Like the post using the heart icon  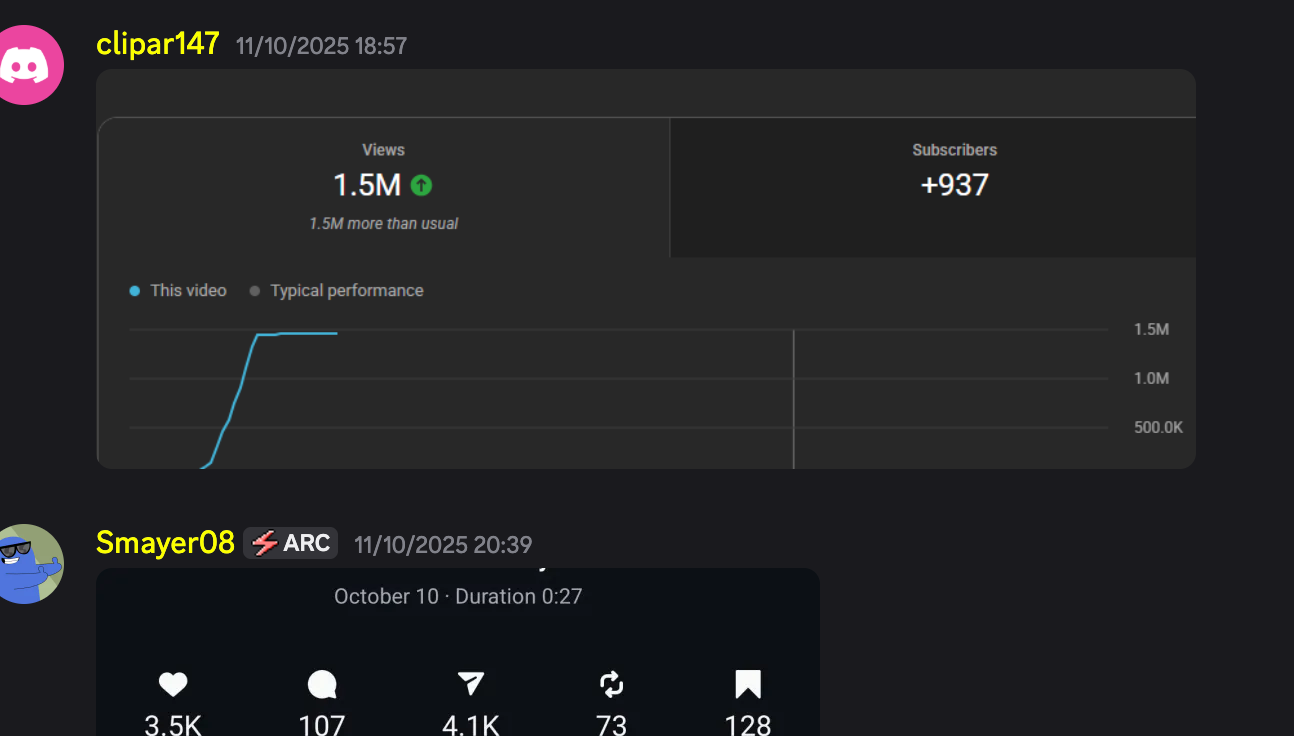point(172,684)
